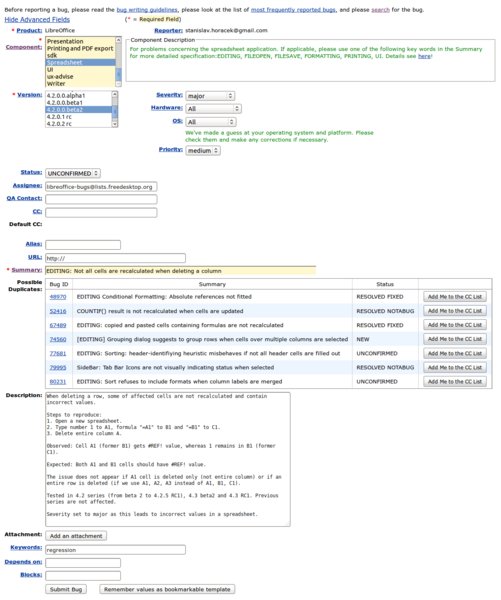
Task: Choose sdk in the Component list
Action: coord(80,55)
